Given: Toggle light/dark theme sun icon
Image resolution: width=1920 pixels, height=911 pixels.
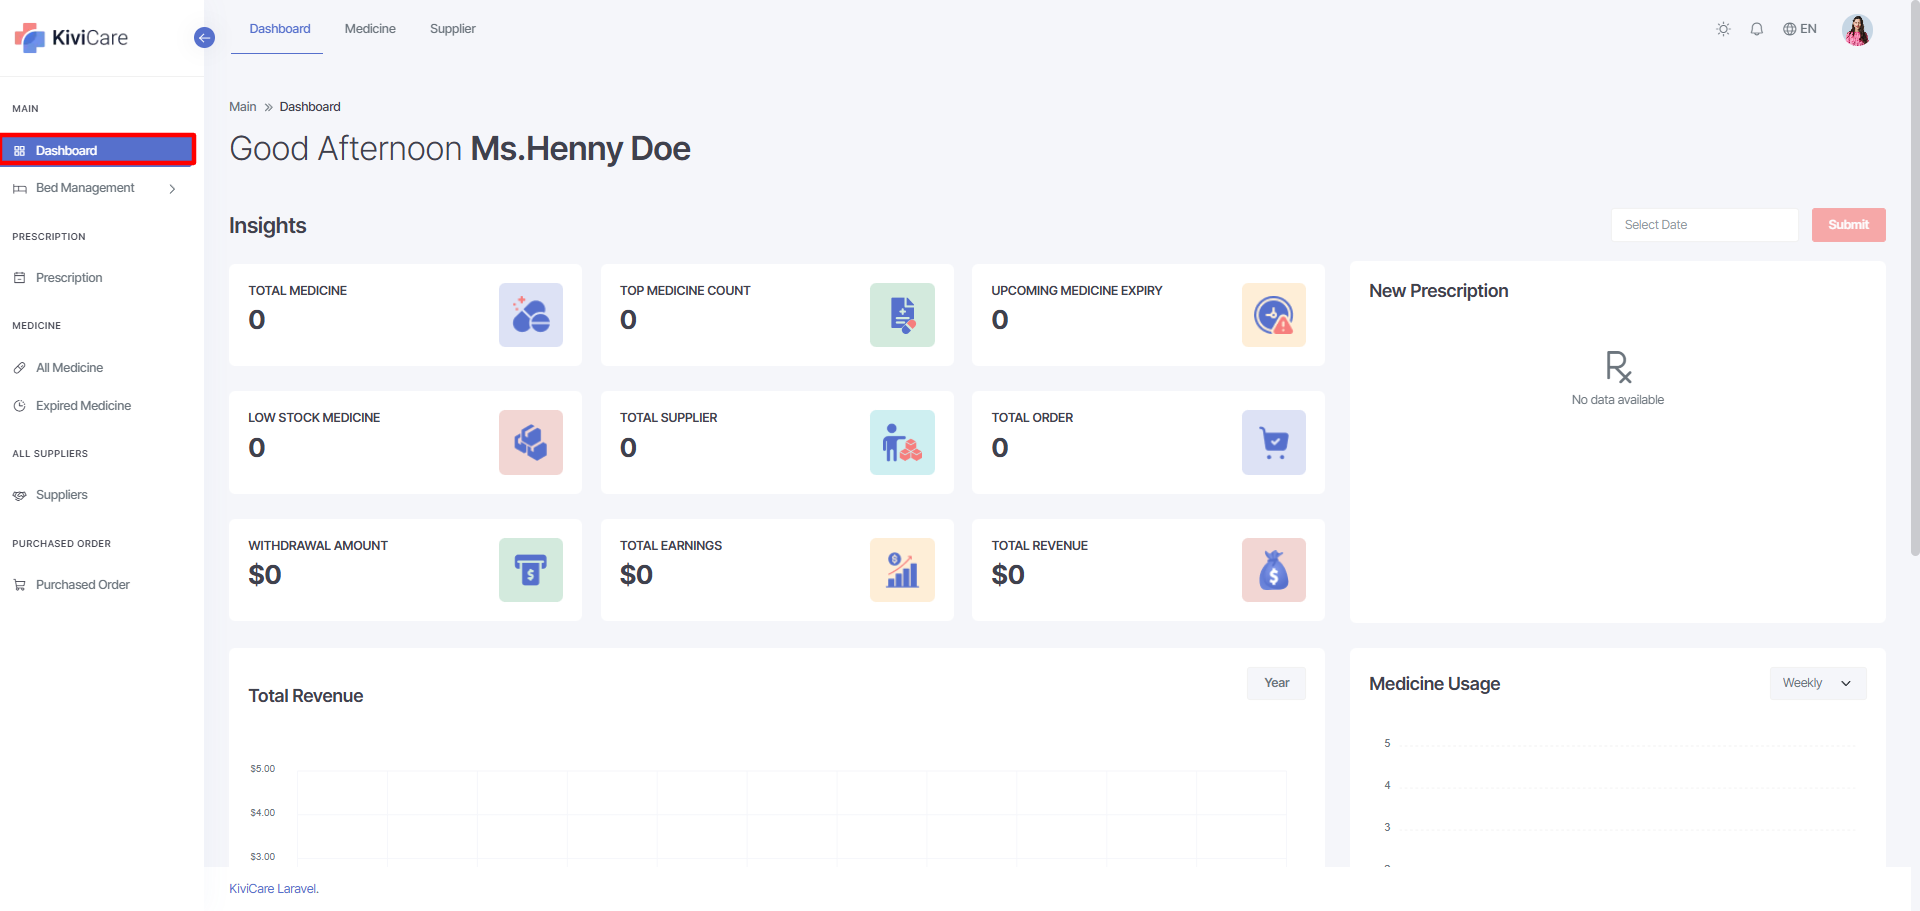Looking at the screenshot, I should pos(1723,29).
